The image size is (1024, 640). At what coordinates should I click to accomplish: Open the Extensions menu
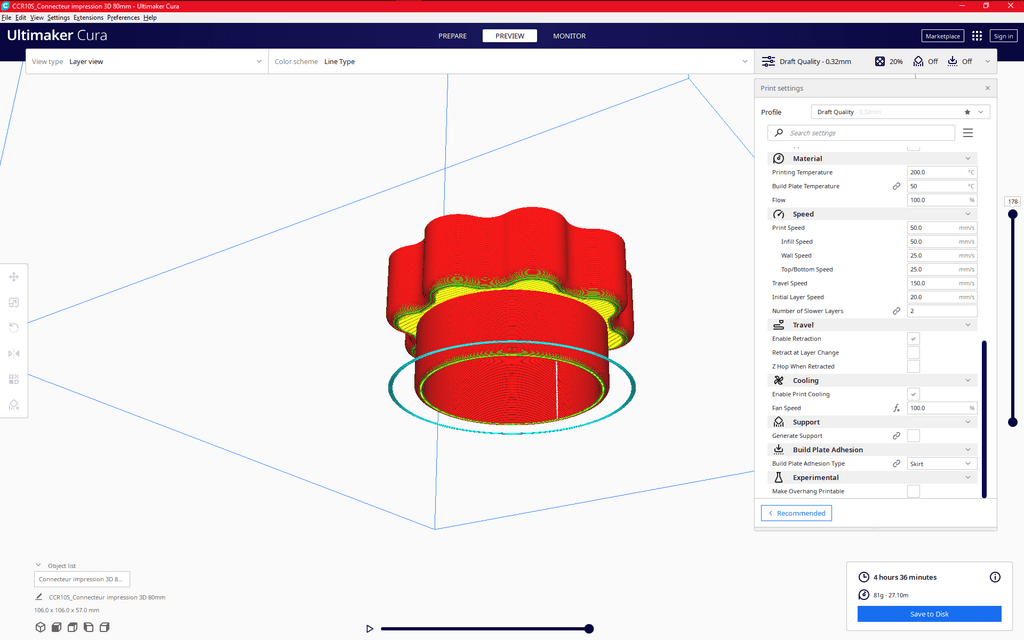coord(88,18)
